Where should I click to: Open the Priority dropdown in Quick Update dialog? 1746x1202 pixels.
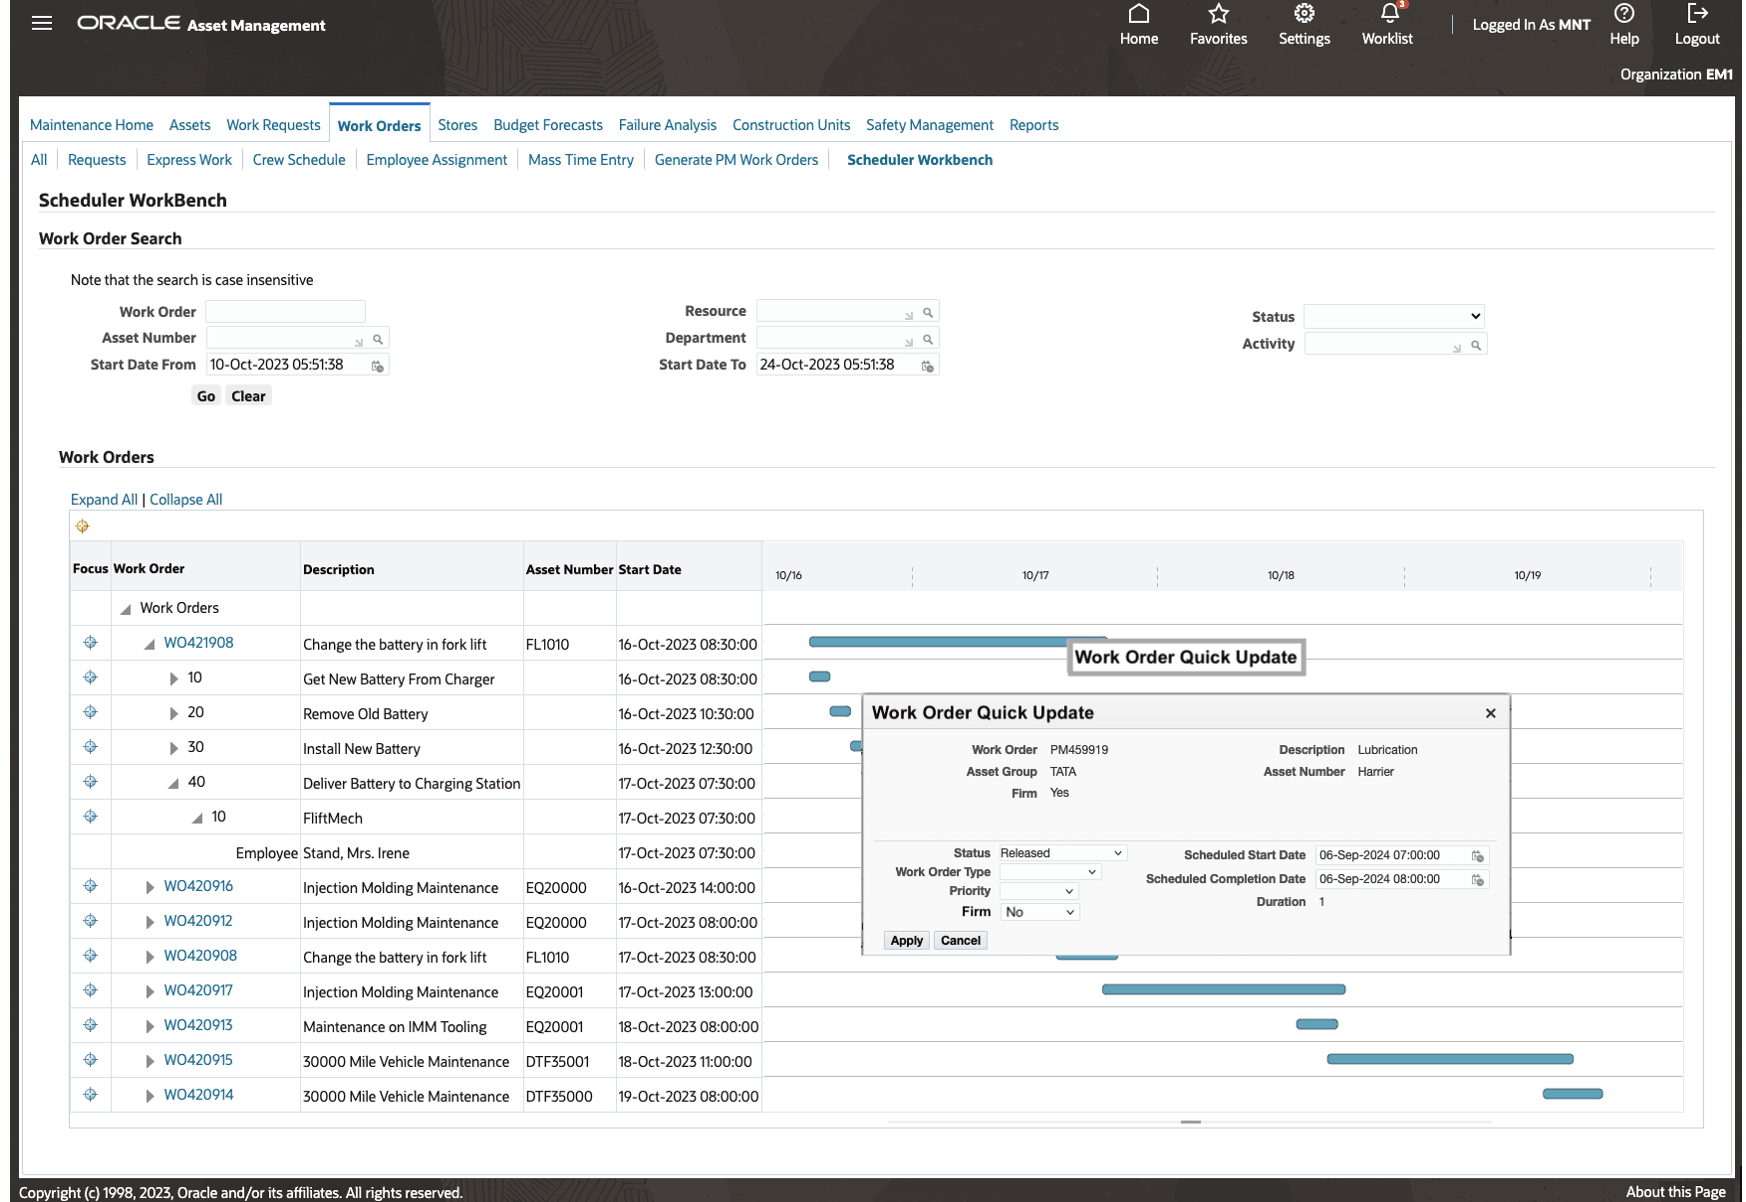coord(1039,890)
